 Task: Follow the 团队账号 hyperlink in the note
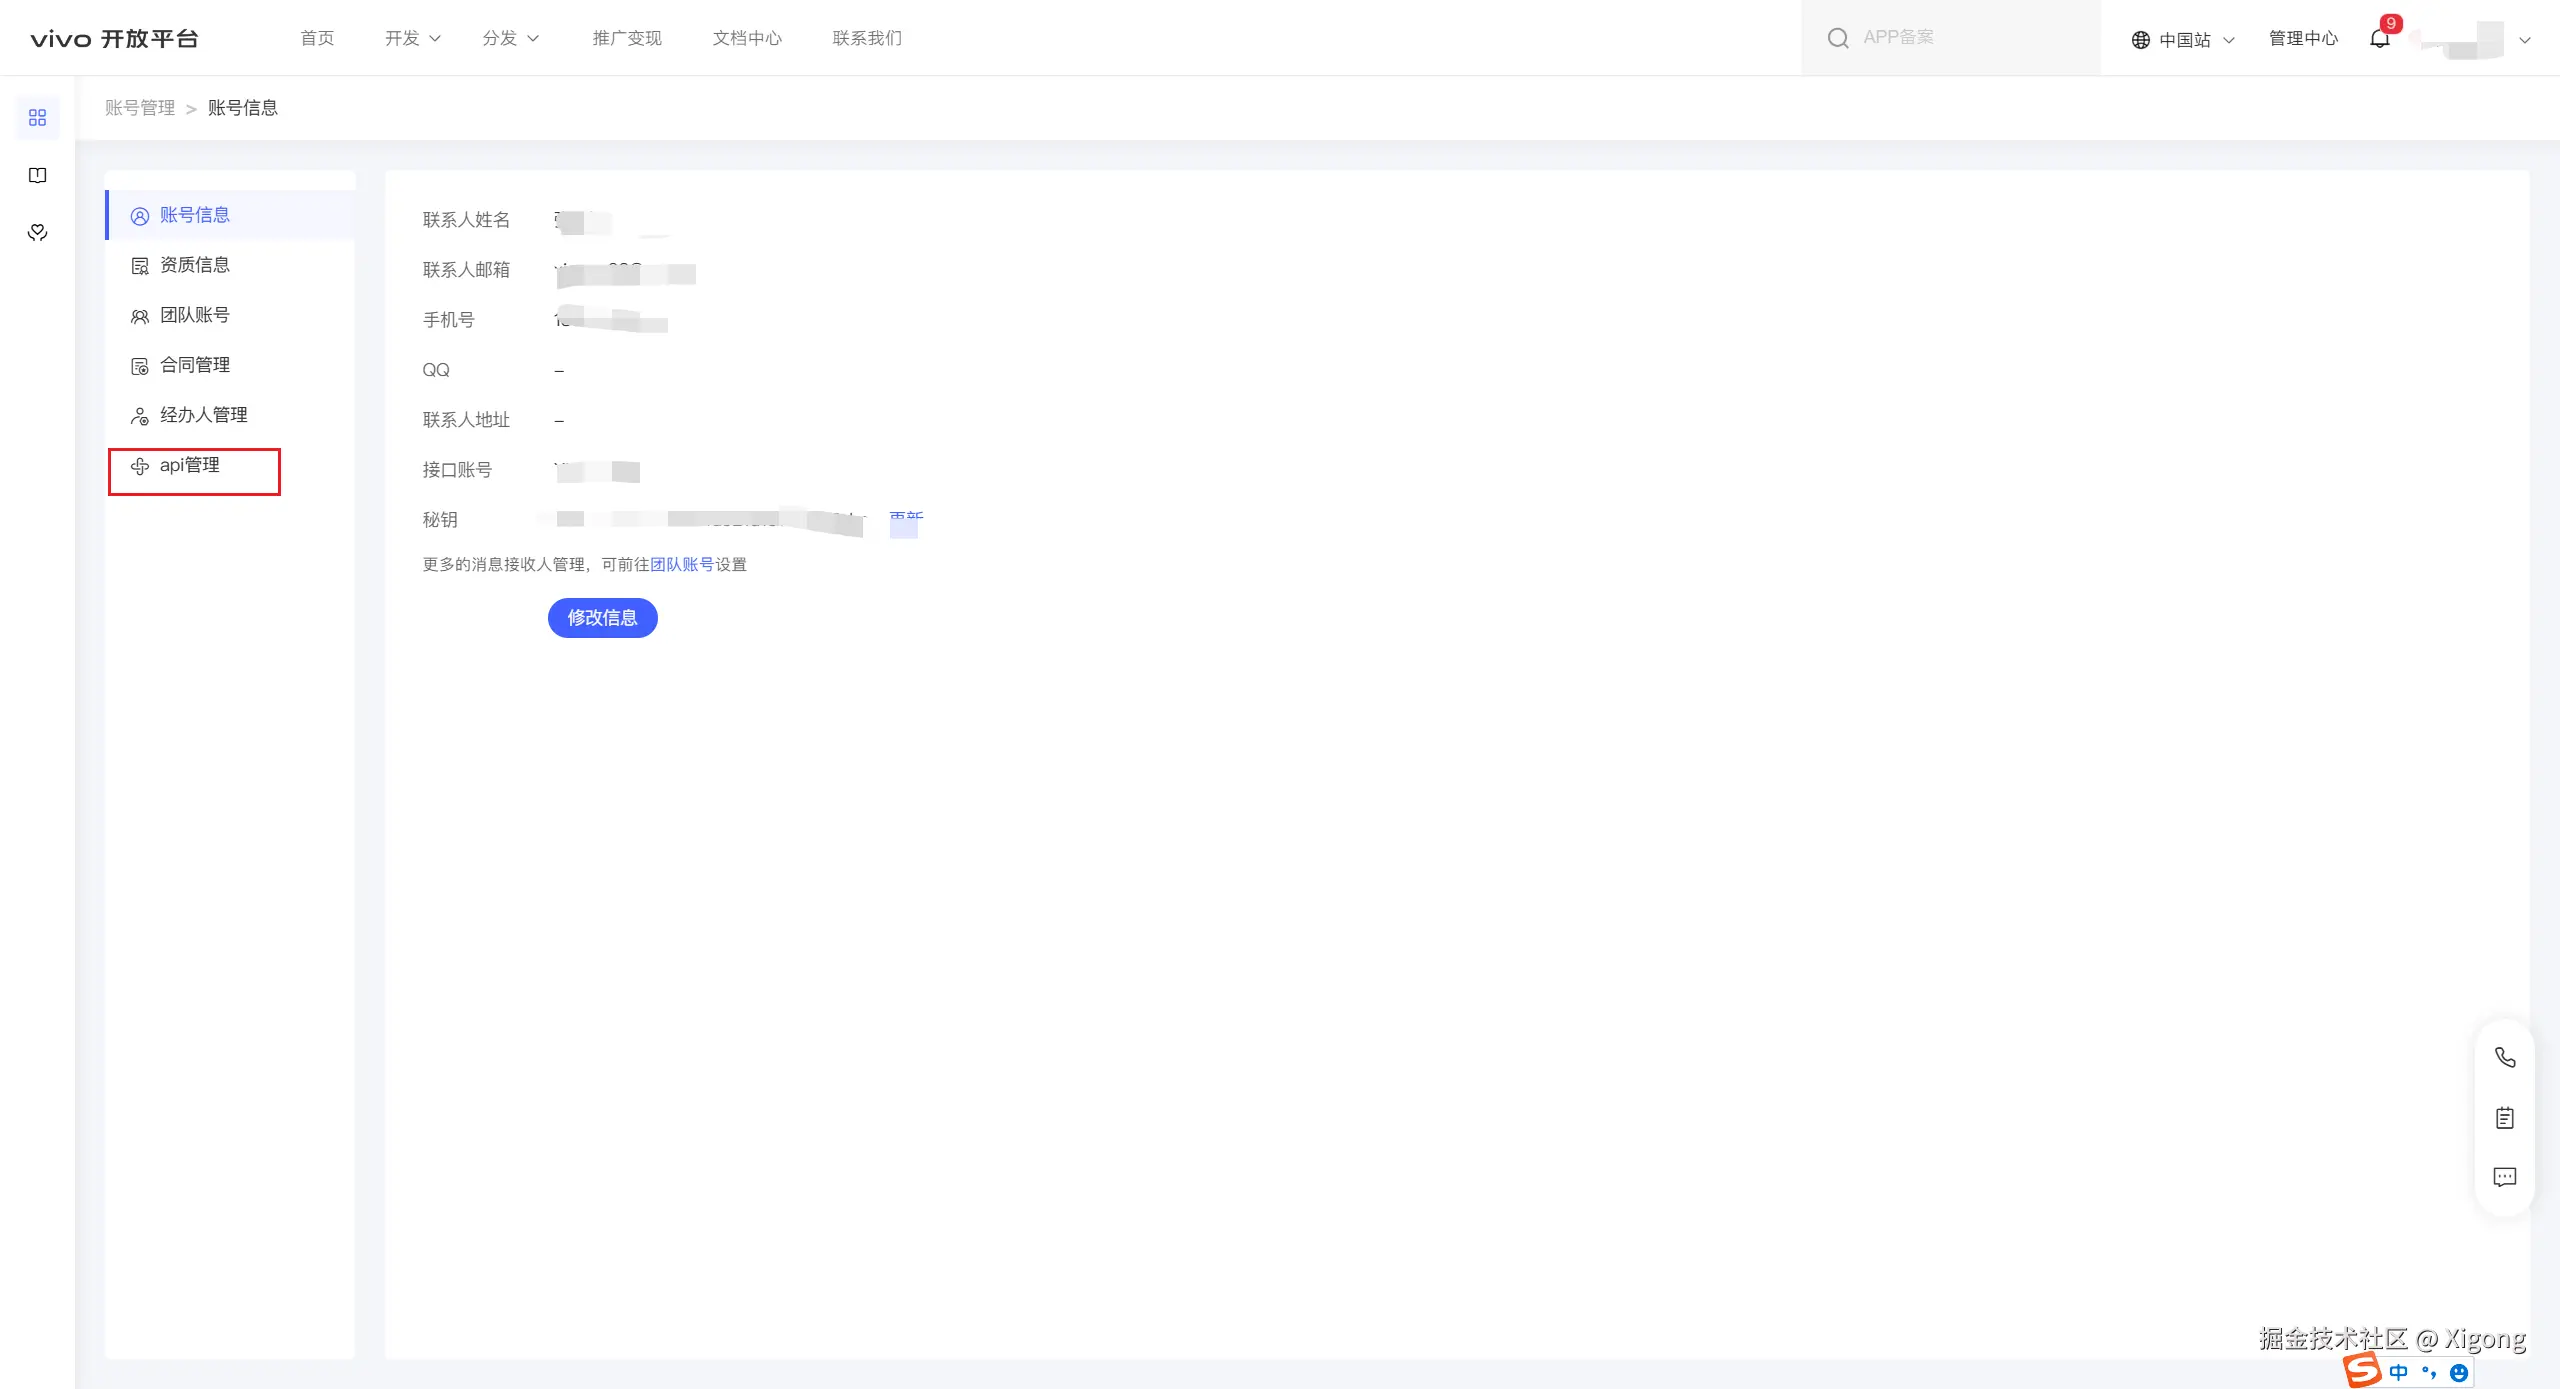682,564
